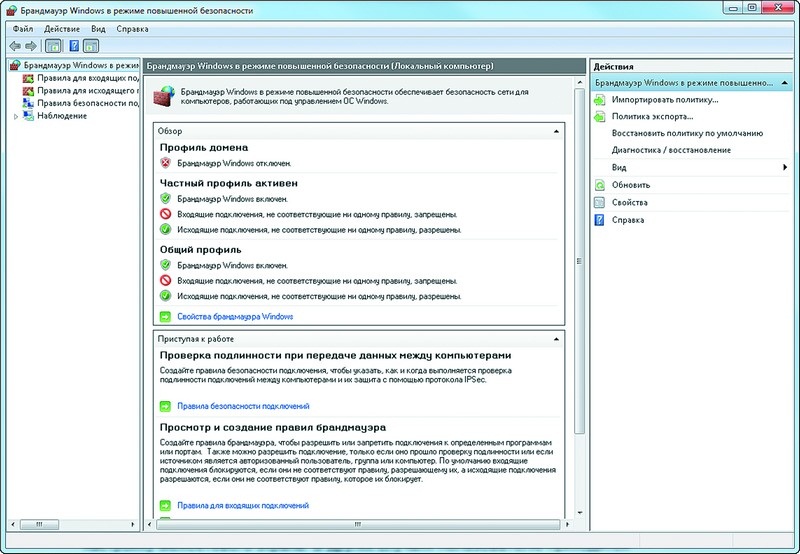Click the refresh icon beside Обновить
Screen dimensions: 800x554
point(599,185)
